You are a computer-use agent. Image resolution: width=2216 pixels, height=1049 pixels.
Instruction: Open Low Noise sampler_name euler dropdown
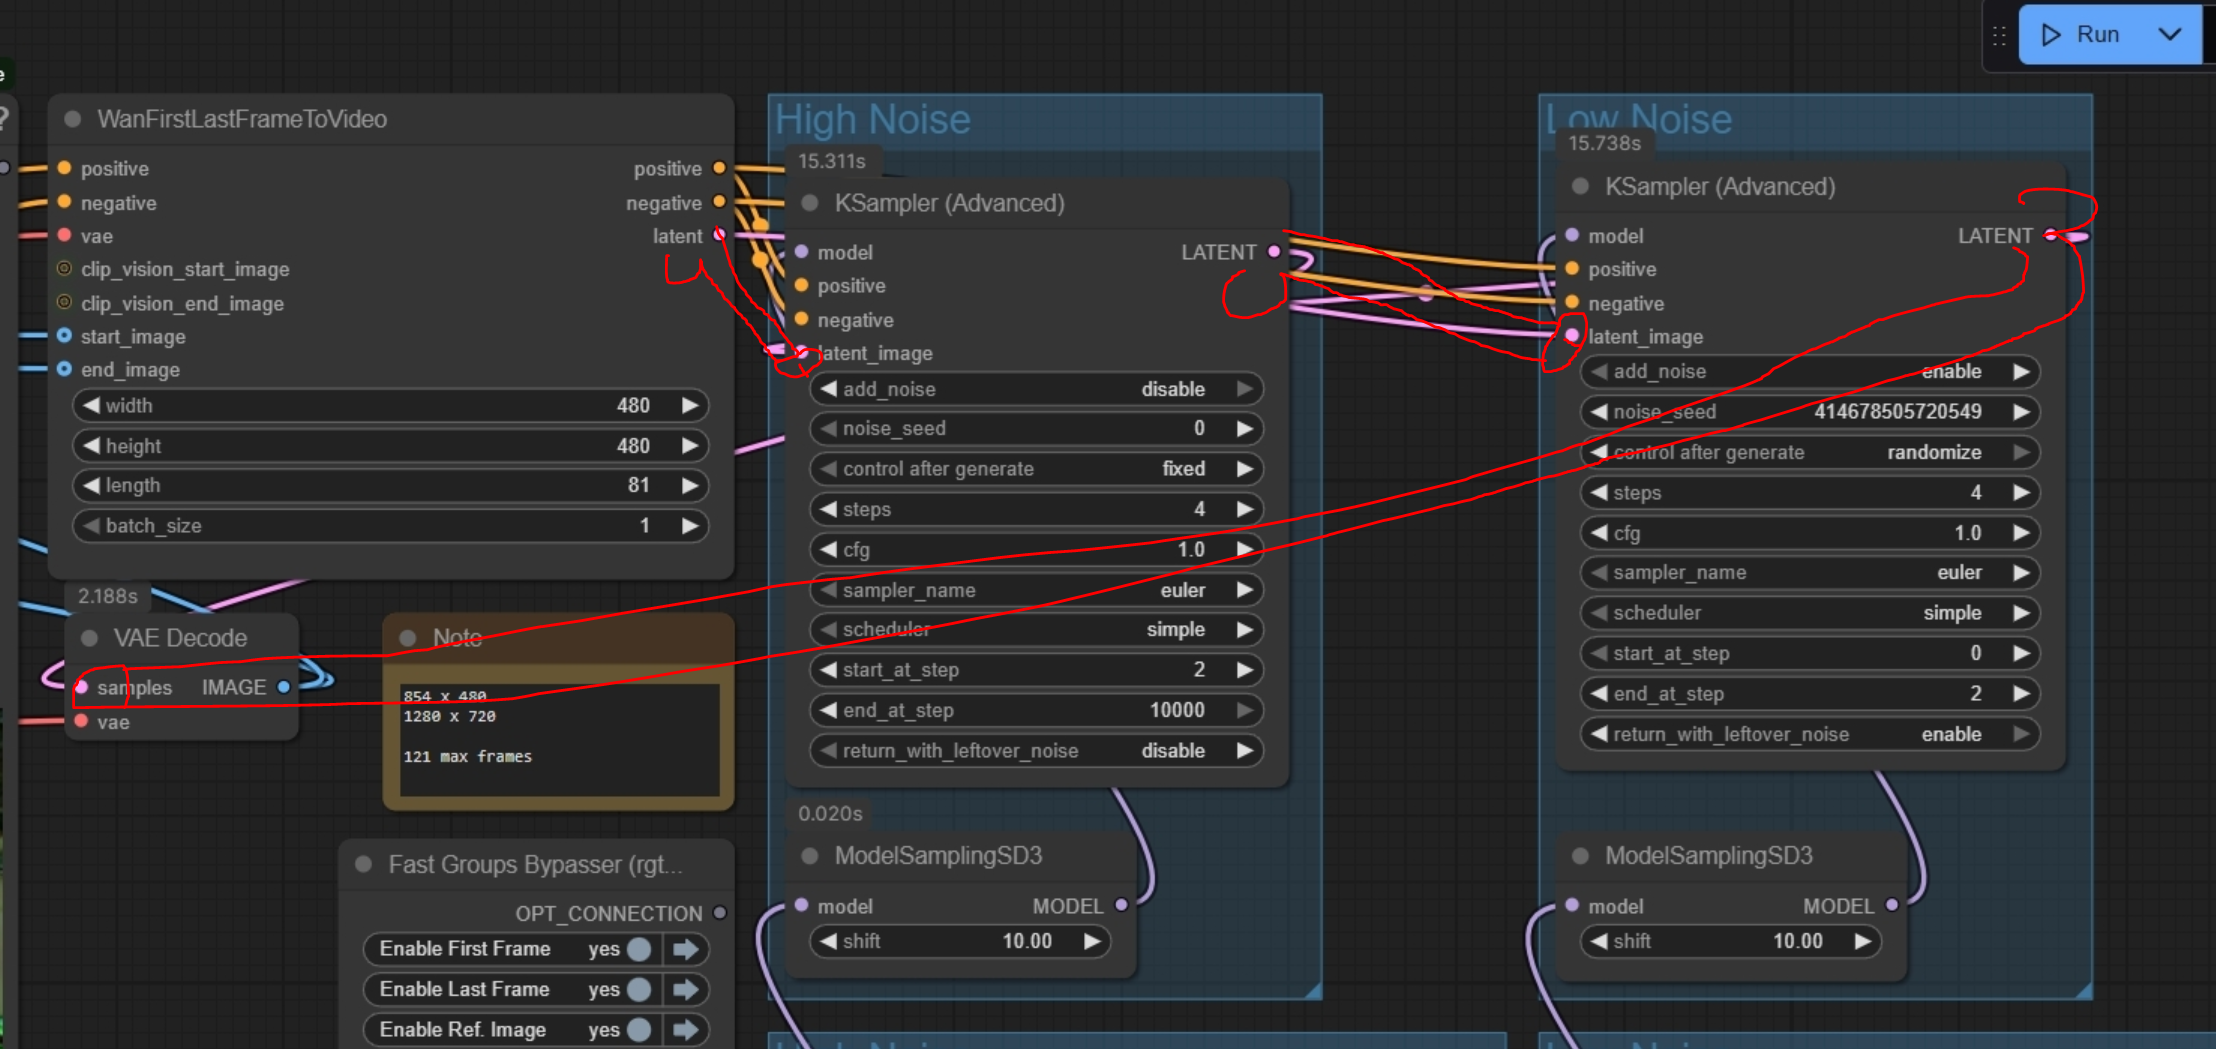pos(1809,573)
